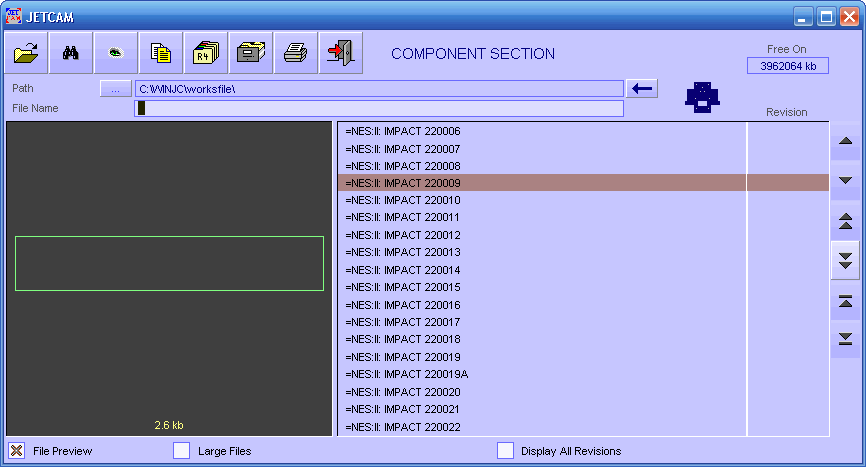Open the R4 file stack icon
The height and width of the screenshot is (467, 866).
pyautogui.click(x=206, y=53)
